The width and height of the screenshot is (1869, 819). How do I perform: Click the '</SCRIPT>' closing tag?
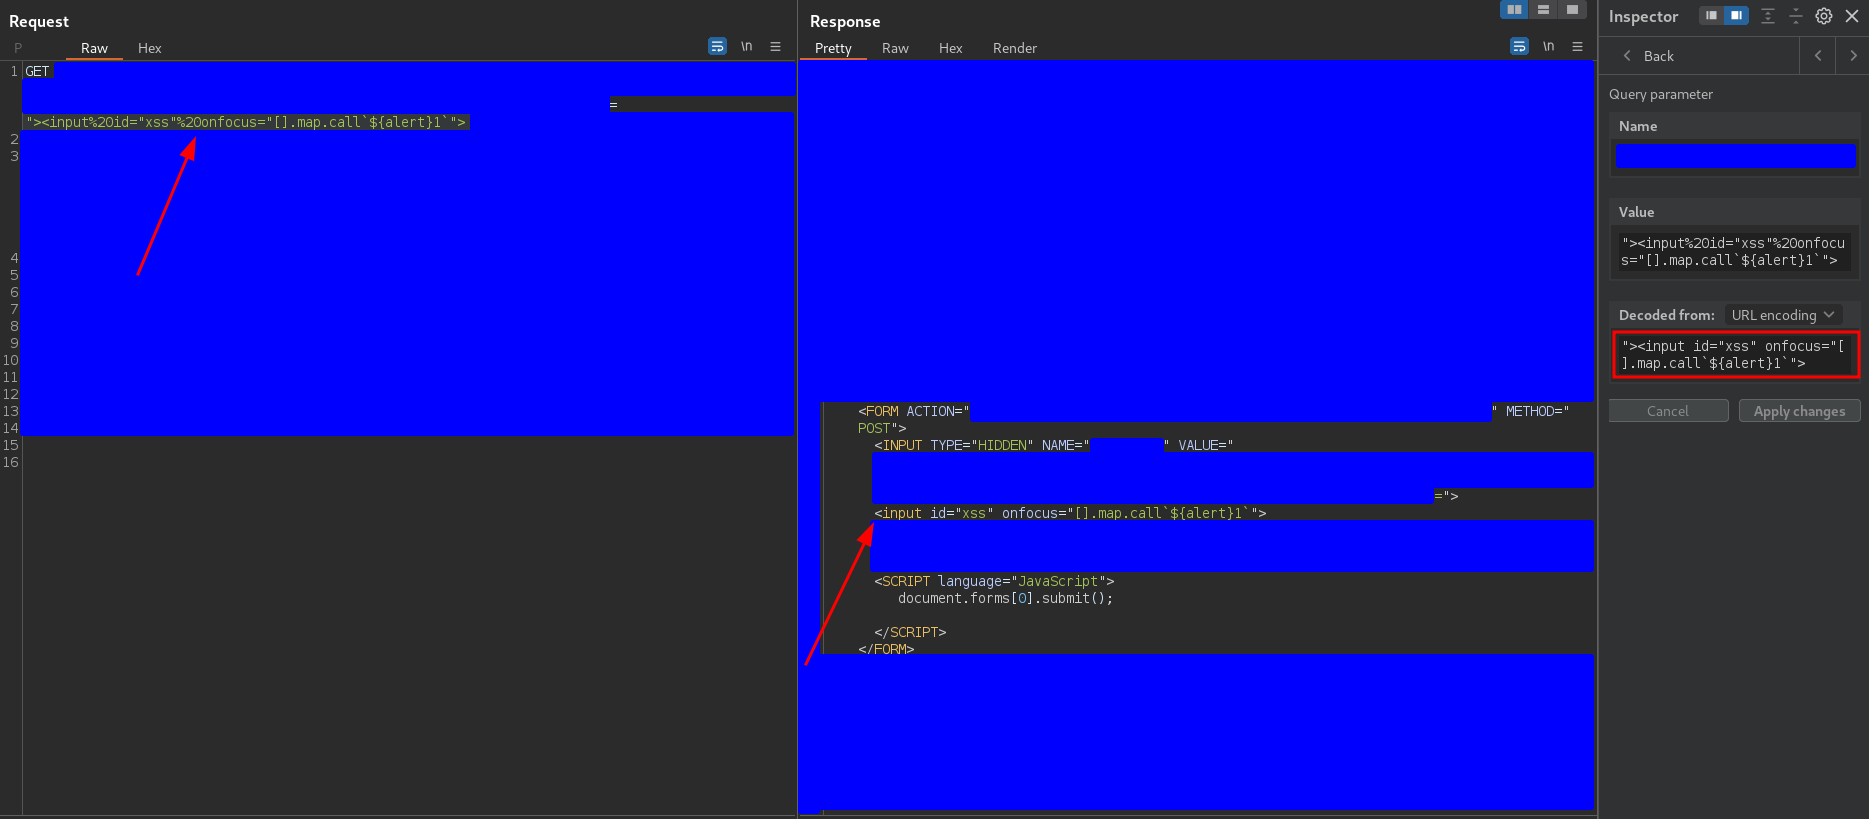click(x=910, y=632)
